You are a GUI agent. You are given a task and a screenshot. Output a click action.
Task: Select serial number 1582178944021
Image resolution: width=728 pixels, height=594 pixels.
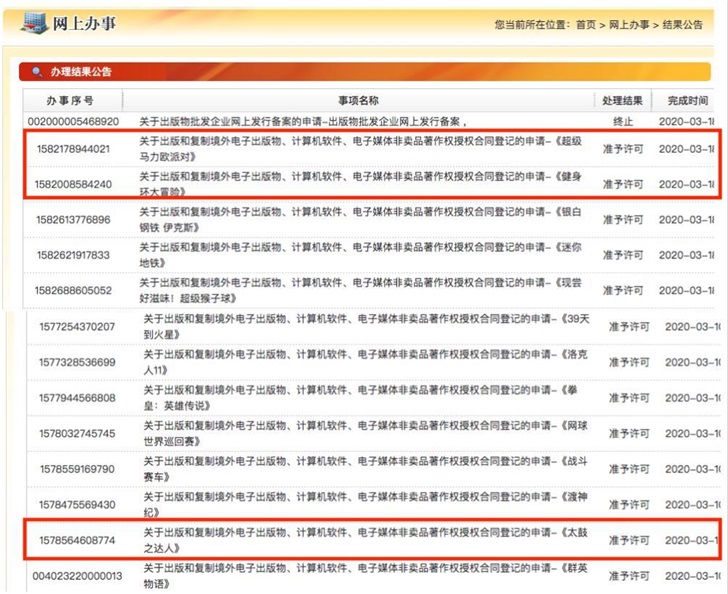point(73,149)
